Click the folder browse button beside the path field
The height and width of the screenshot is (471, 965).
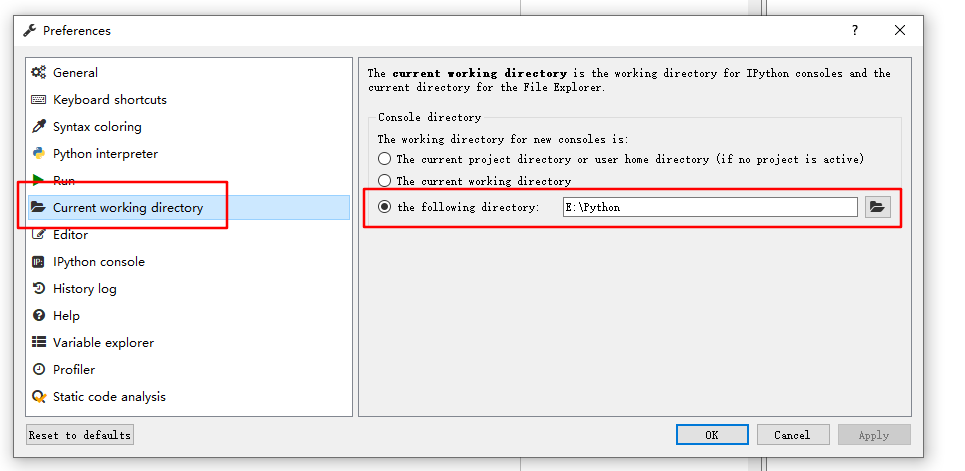(x=878, y=207)
